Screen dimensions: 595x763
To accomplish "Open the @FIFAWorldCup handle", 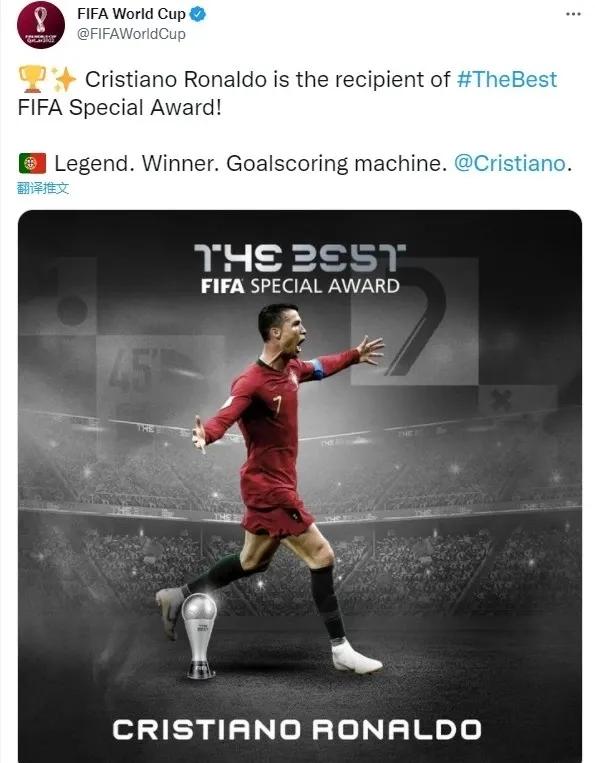I will [131, 34].
